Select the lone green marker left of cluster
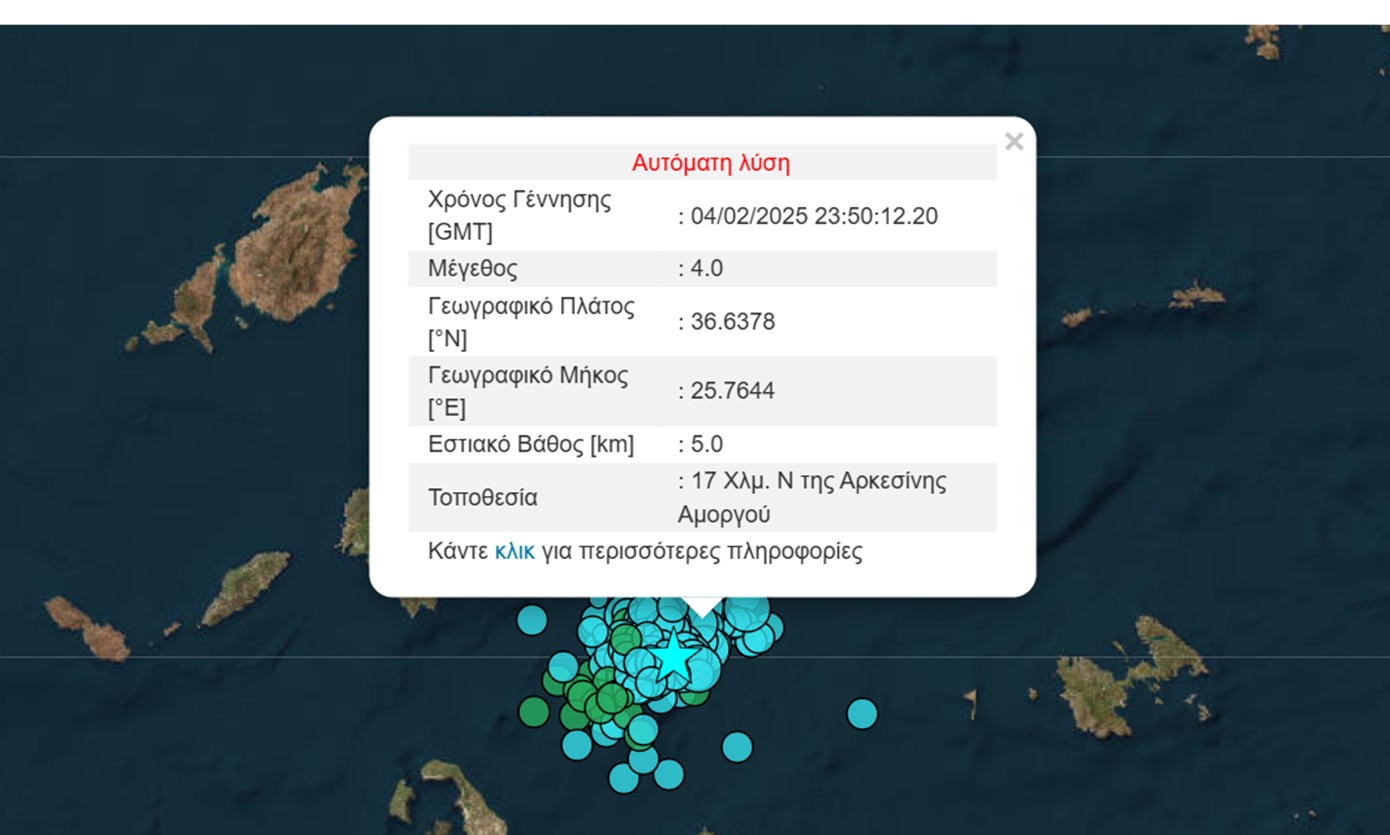This screenshot has height=835, width=1390. click(534, 712)
